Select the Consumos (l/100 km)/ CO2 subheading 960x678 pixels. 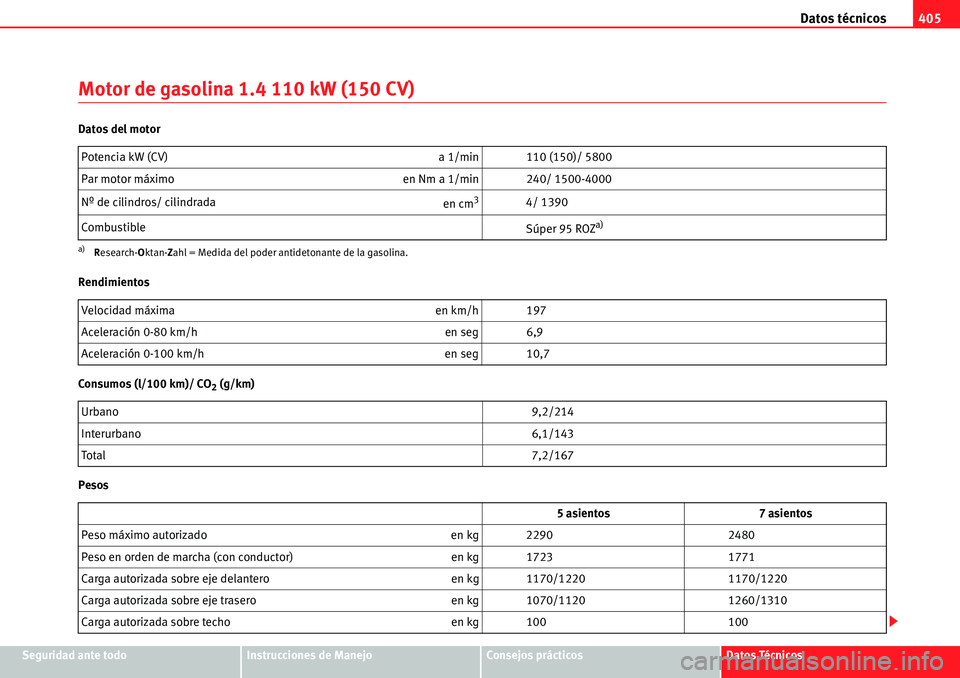coord(166,385)
